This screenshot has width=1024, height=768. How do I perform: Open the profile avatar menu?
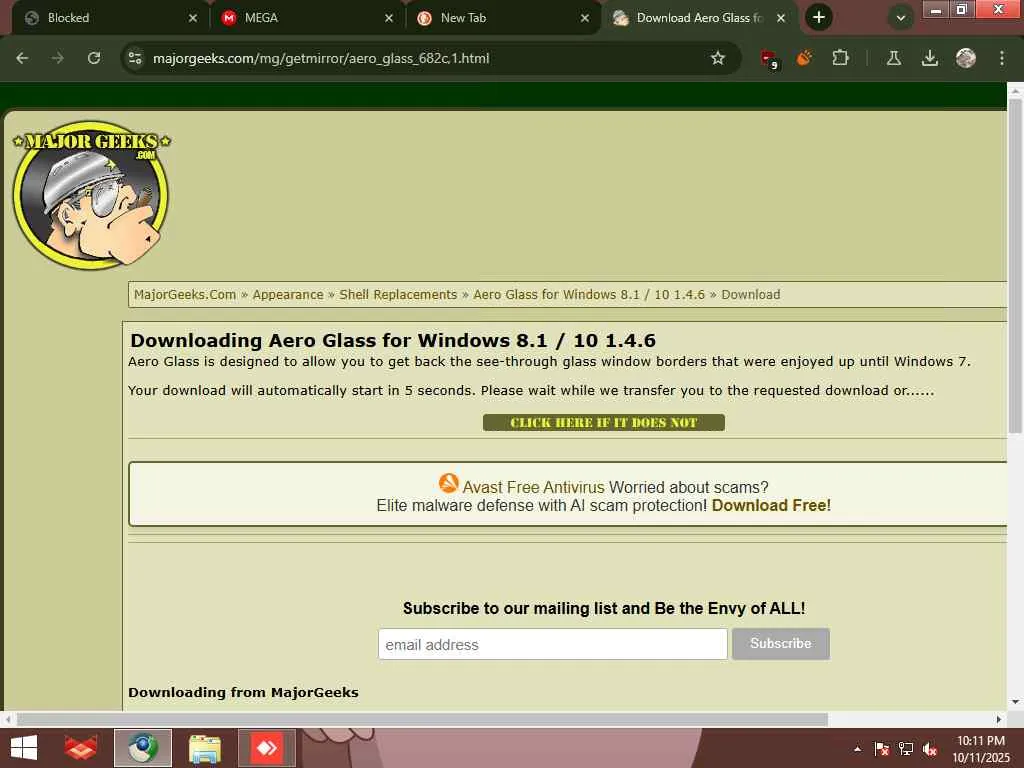point(965,58)
